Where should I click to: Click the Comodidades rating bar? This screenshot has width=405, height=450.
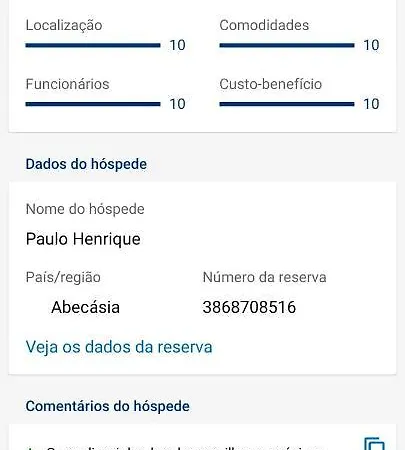pos(287,45)
